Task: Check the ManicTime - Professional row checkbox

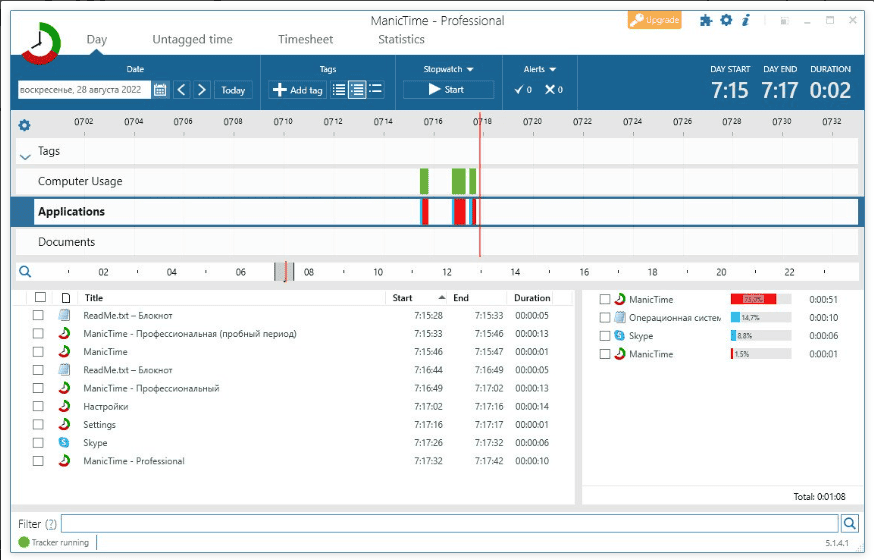Action: click(38, 461)
